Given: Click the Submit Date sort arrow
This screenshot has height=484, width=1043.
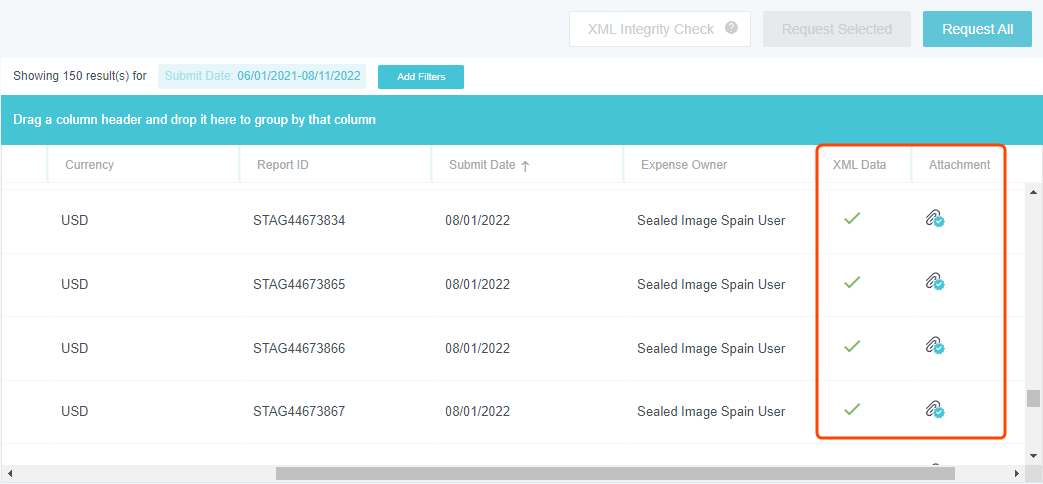Looking at the screenshot, I should click(525, 166).
